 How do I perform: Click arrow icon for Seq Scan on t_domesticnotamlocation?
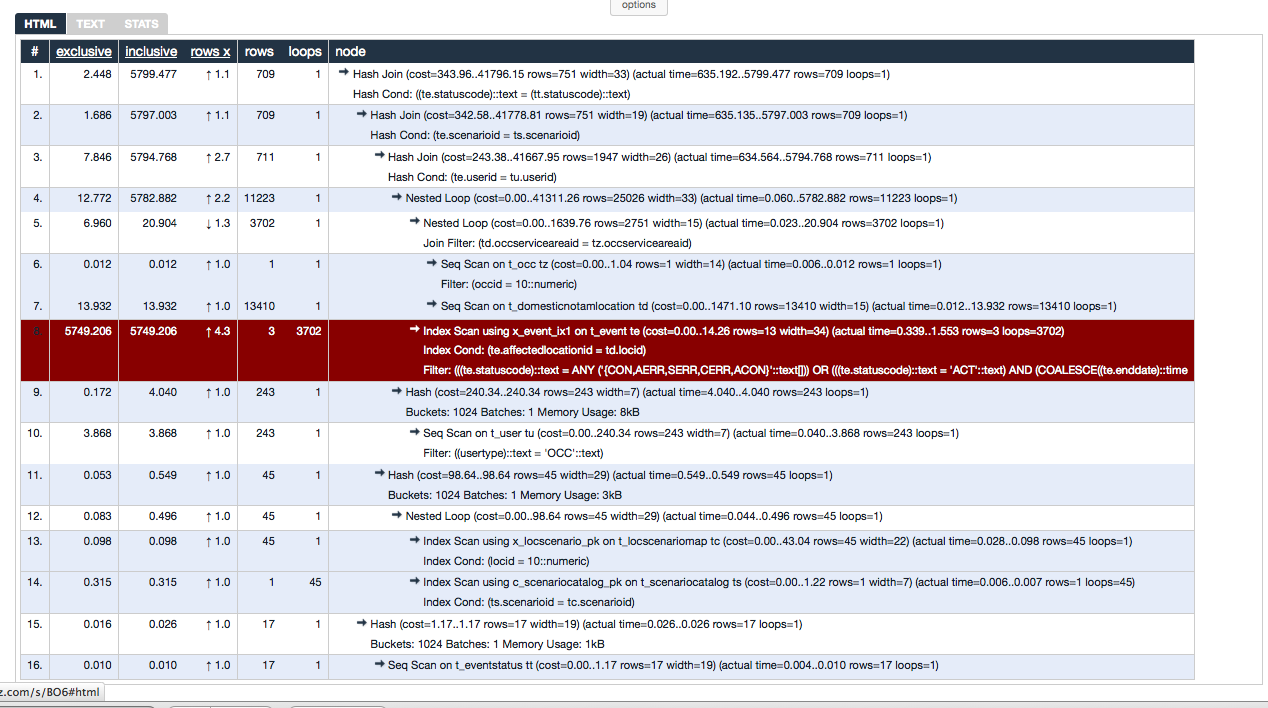[432, 306]
